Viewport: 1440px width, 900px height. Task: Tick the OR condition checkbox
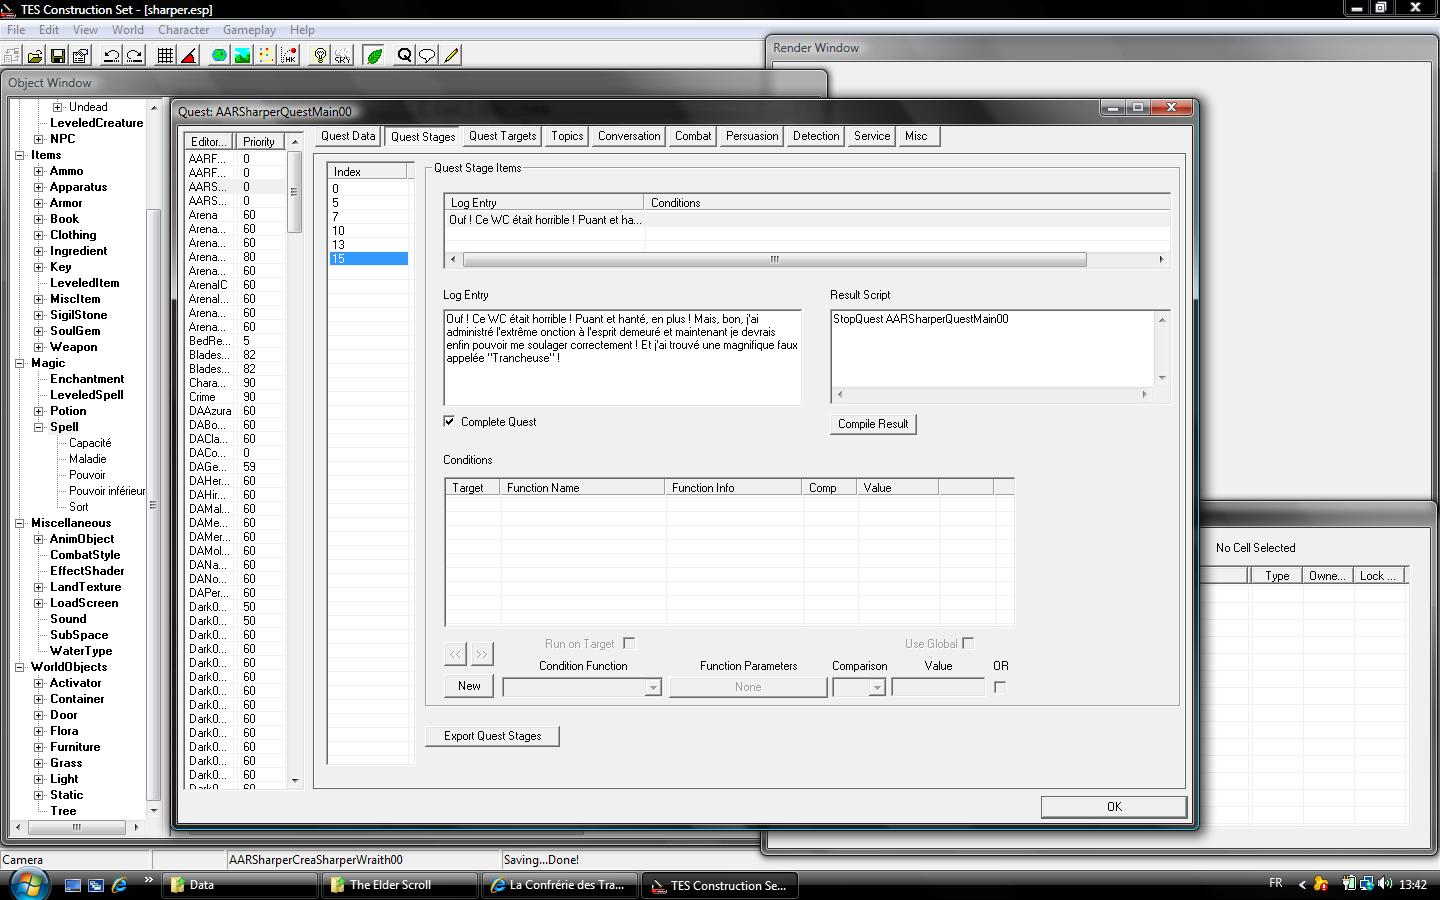[x=1000, y=687]
